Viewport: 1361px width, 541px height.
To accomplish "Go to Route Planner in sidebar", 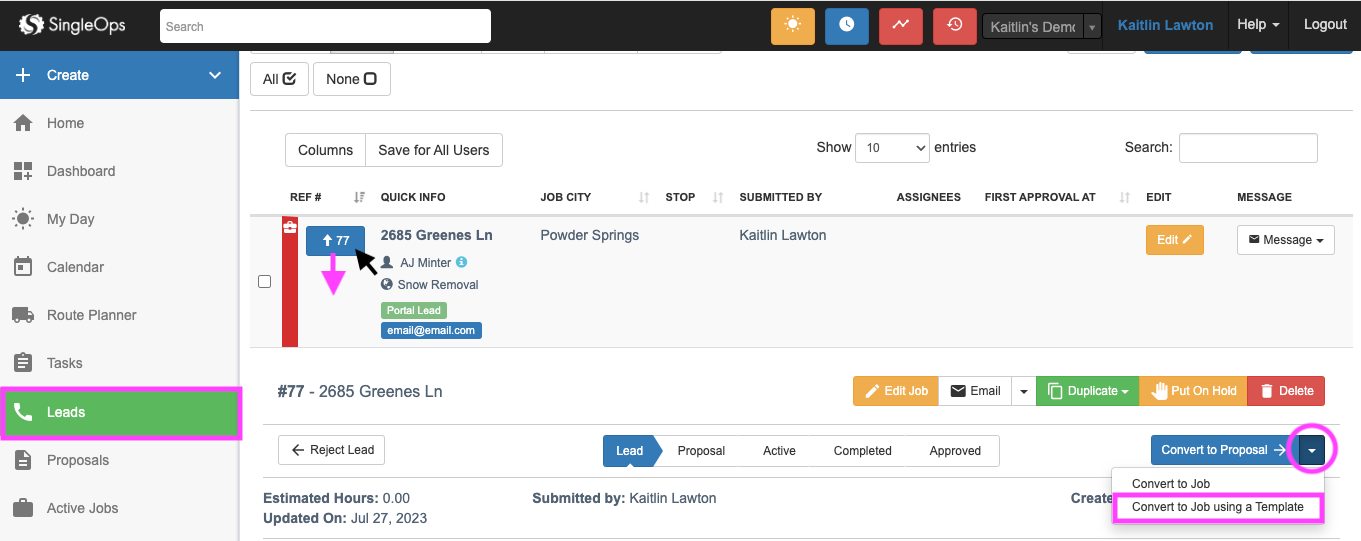I will pos(91,315).
